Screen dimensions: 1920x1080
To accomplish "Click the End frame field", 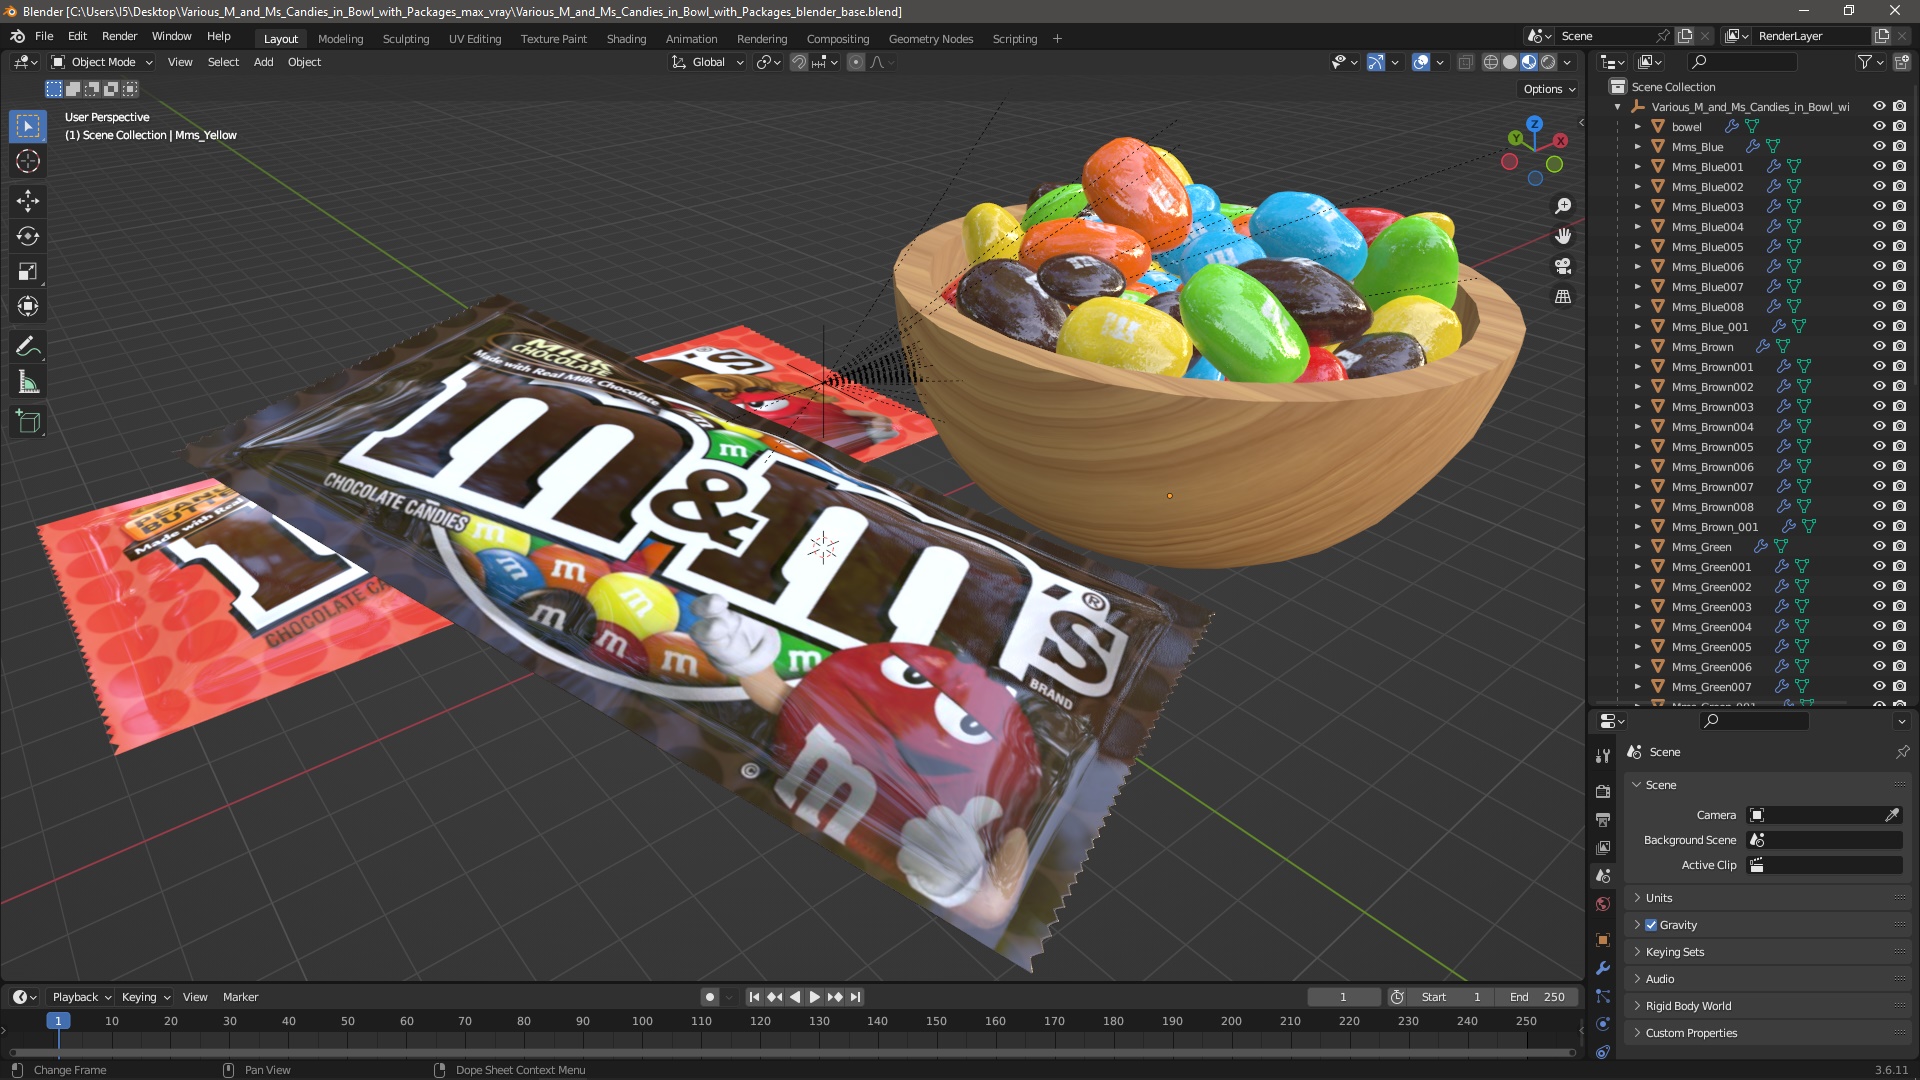I will tap(1538, 997).
